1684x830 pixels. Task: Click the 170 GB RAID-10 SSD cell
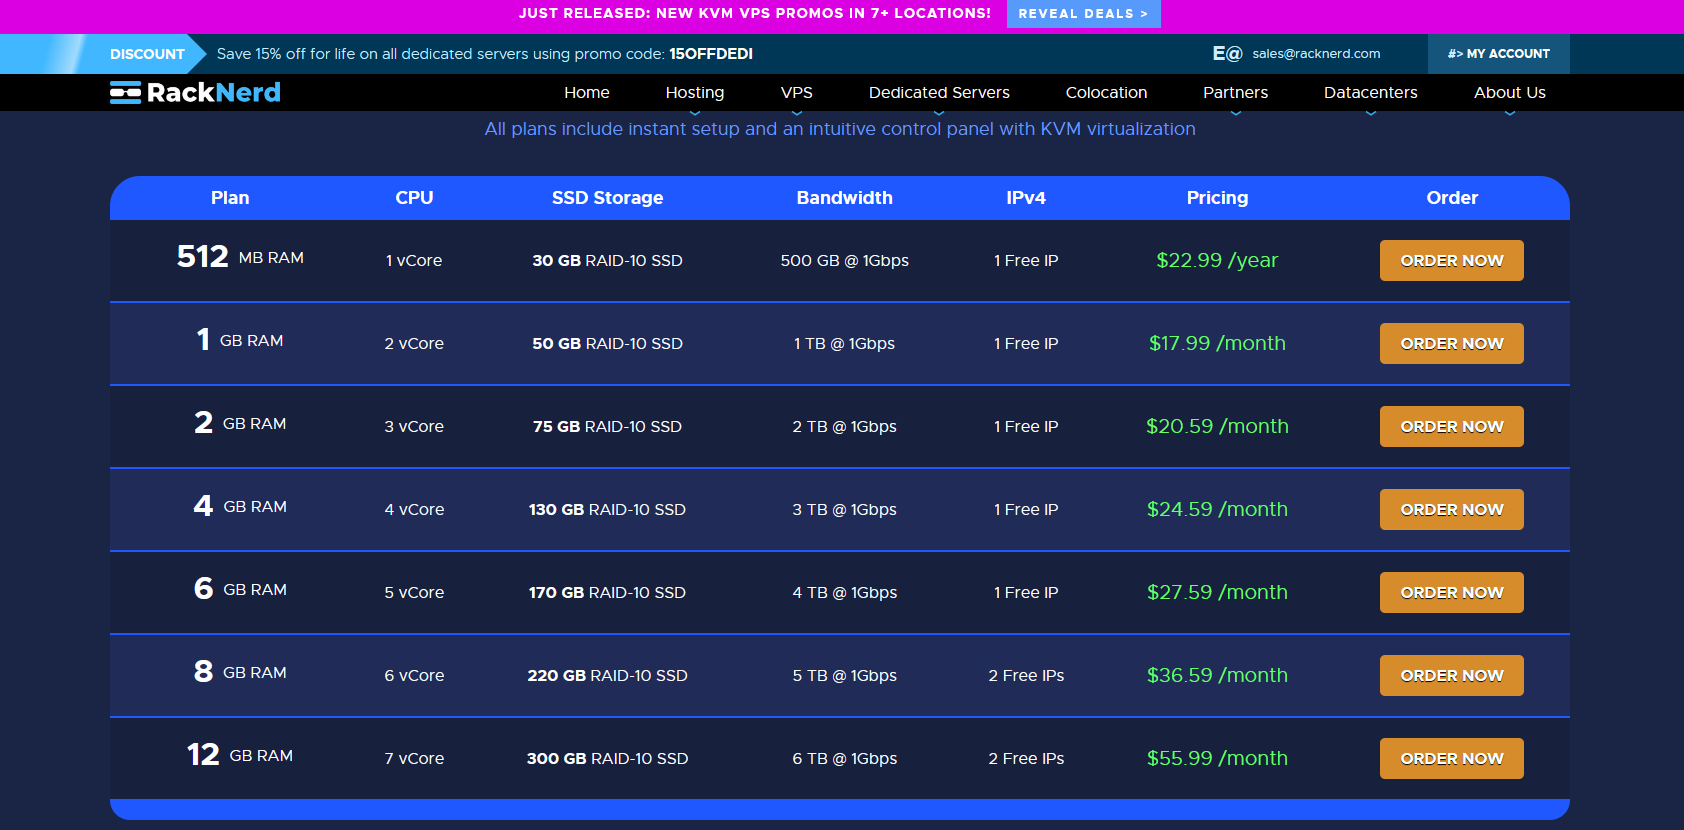coord(607,593)
